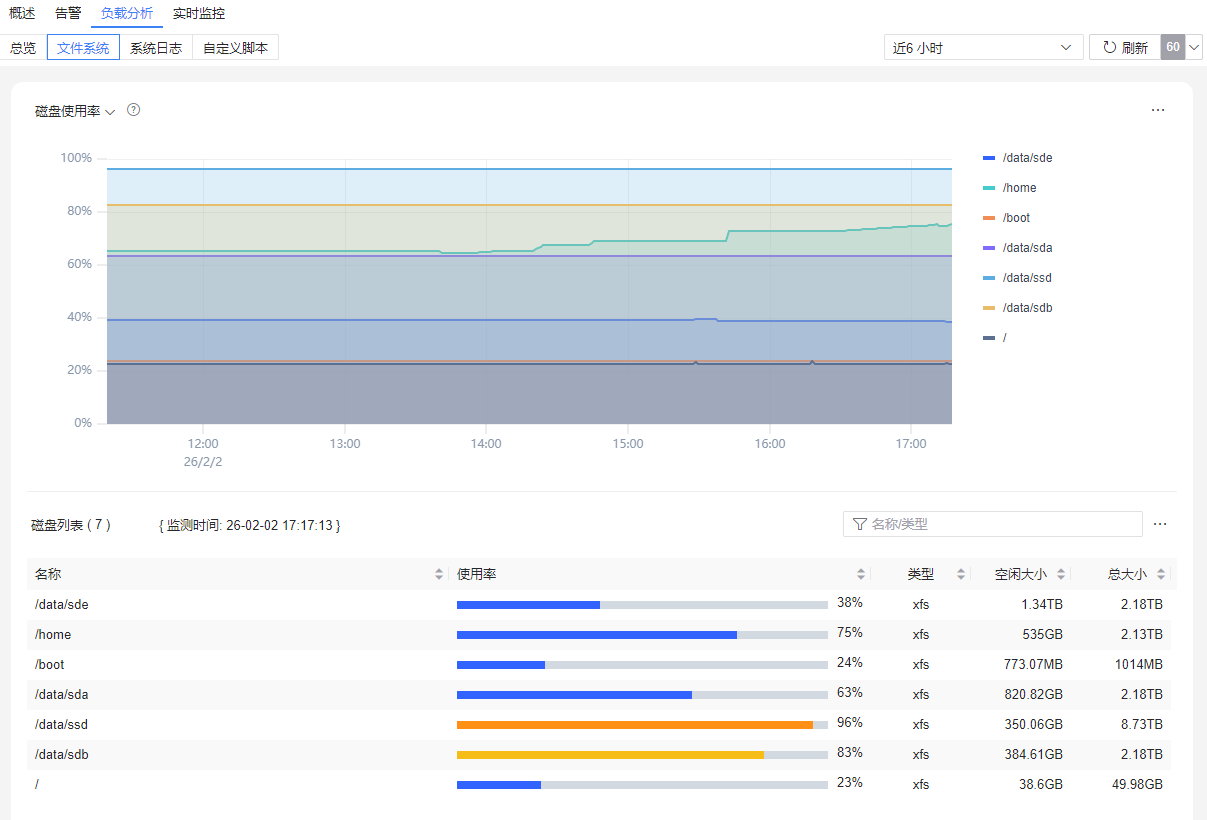Click the 名称/类型 filter input field
Screen dimensions: 1207x820
click(993, 524)
